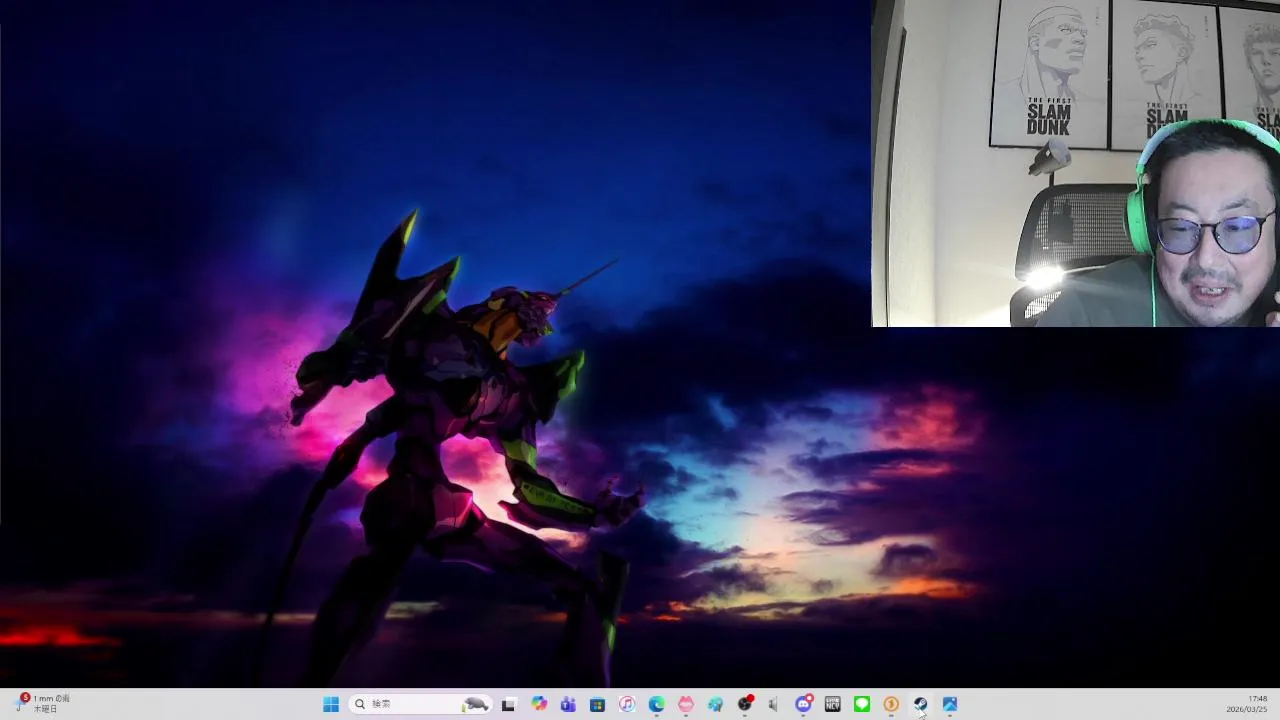Screen dimensions: 1280x720
Task: Open the teal elephant icon app
Action: [x=715, y=704]
